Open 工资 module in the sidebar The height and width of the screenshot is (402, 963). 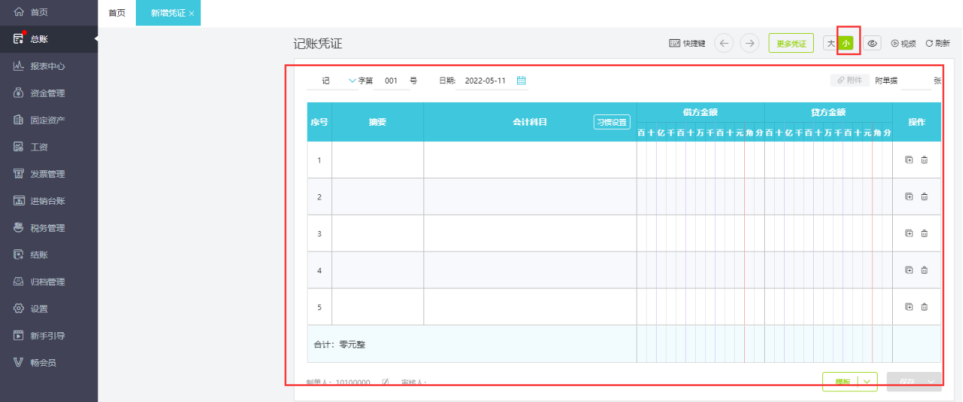click(39, 147)
